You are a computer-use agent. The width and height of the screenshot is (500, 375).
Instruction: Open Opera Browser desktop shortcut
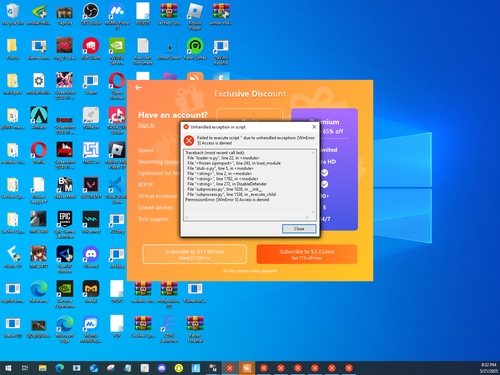click(117, 85)
